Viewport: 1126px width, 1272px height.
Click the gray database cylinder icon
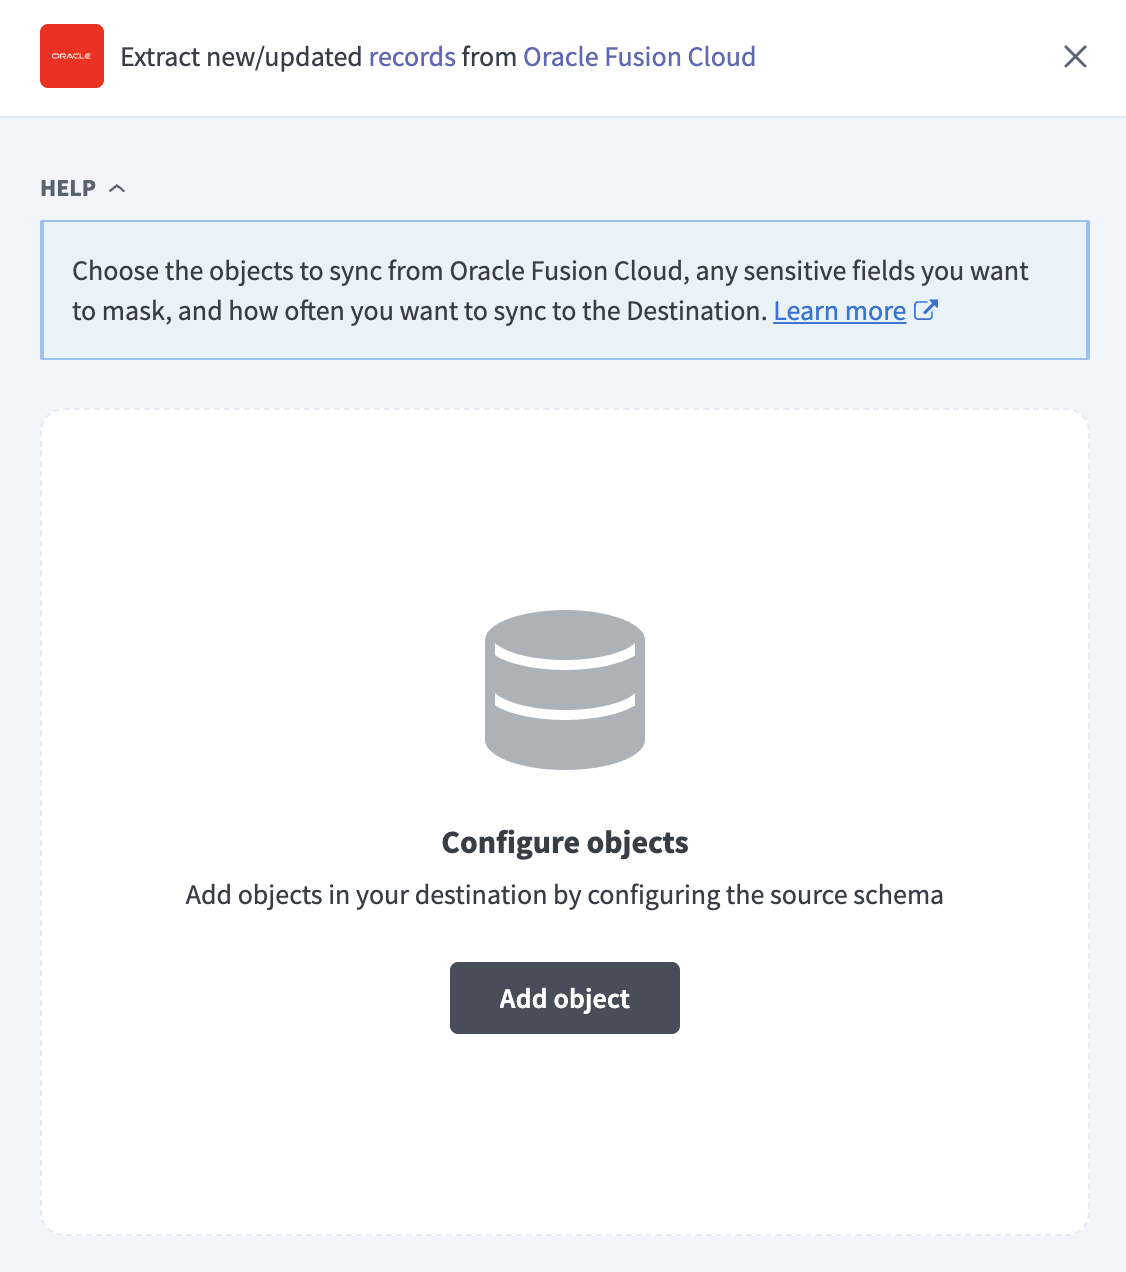(565, 690)
